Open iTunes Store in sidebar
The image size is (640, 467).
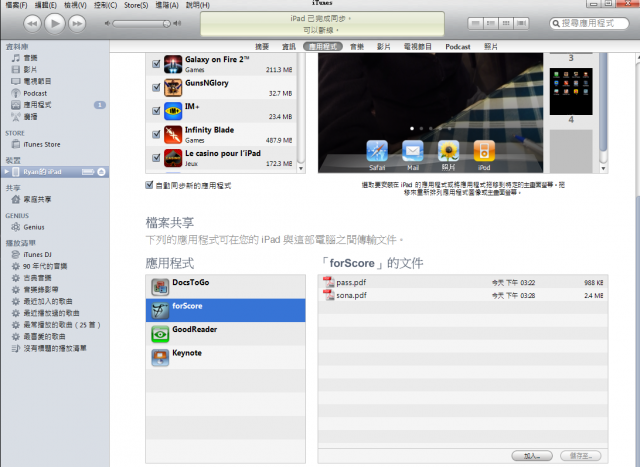(x=41, y=144)
